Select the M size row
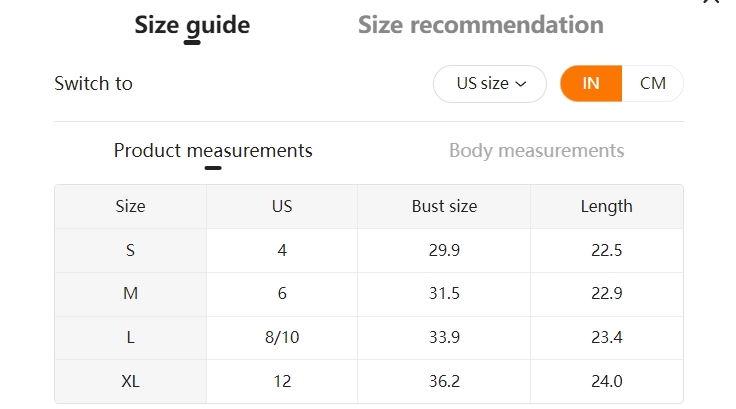 click(369, 294)
